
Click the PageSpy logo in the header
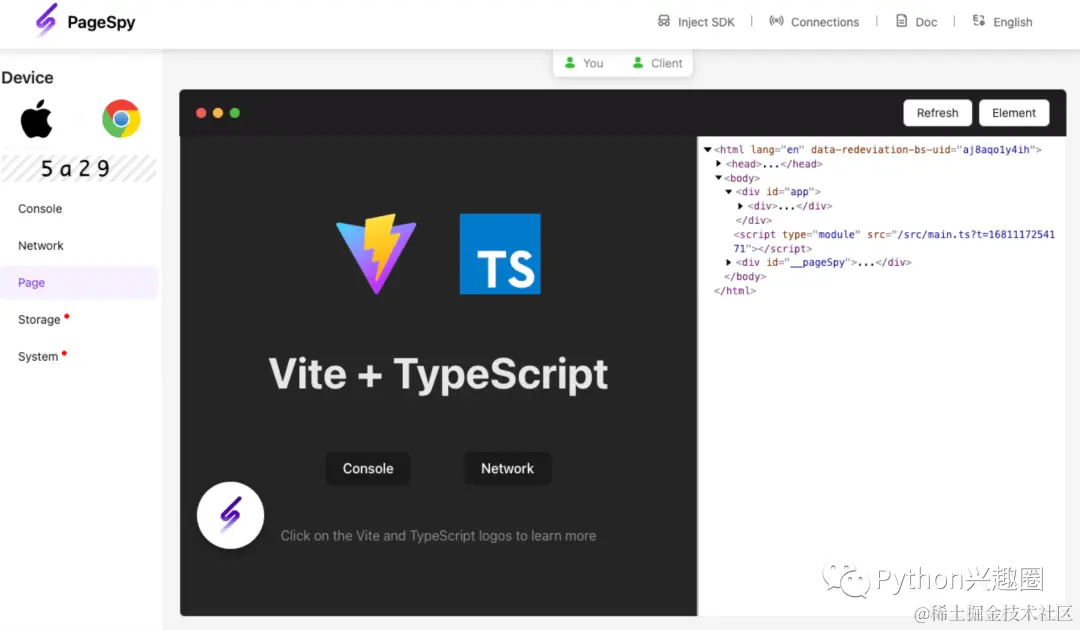pyautogui.click(x=46, y=20)
